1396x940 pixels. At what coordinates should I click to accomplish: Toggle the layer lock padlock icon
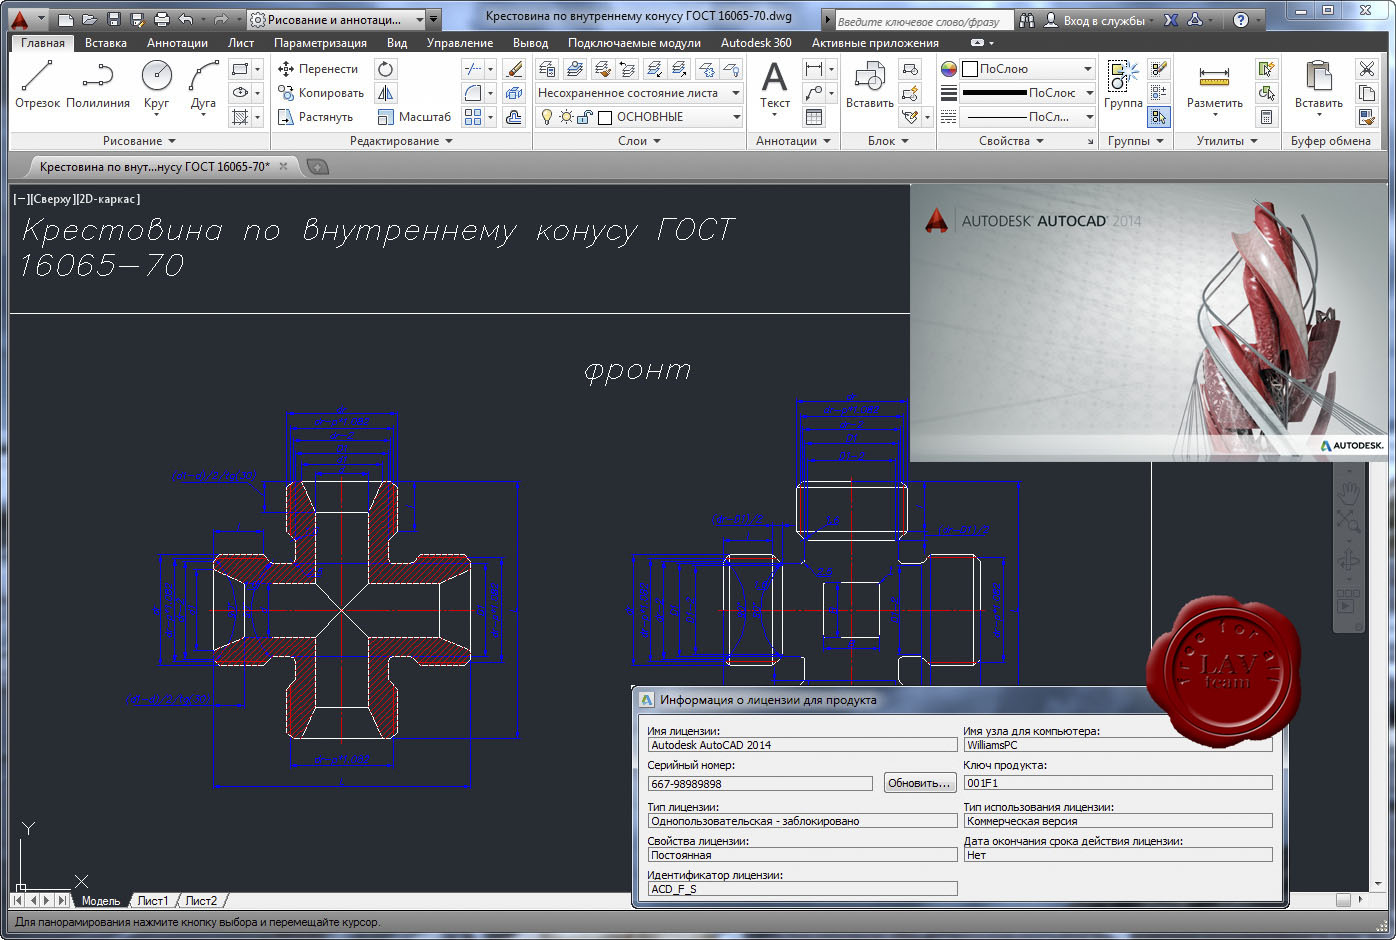(585, 117)
